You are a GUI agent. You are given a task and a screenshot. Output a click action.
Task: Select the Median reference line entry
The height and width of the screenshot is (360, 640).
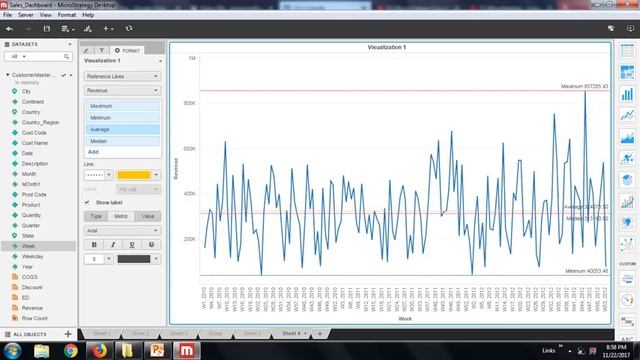pos(123,141)
